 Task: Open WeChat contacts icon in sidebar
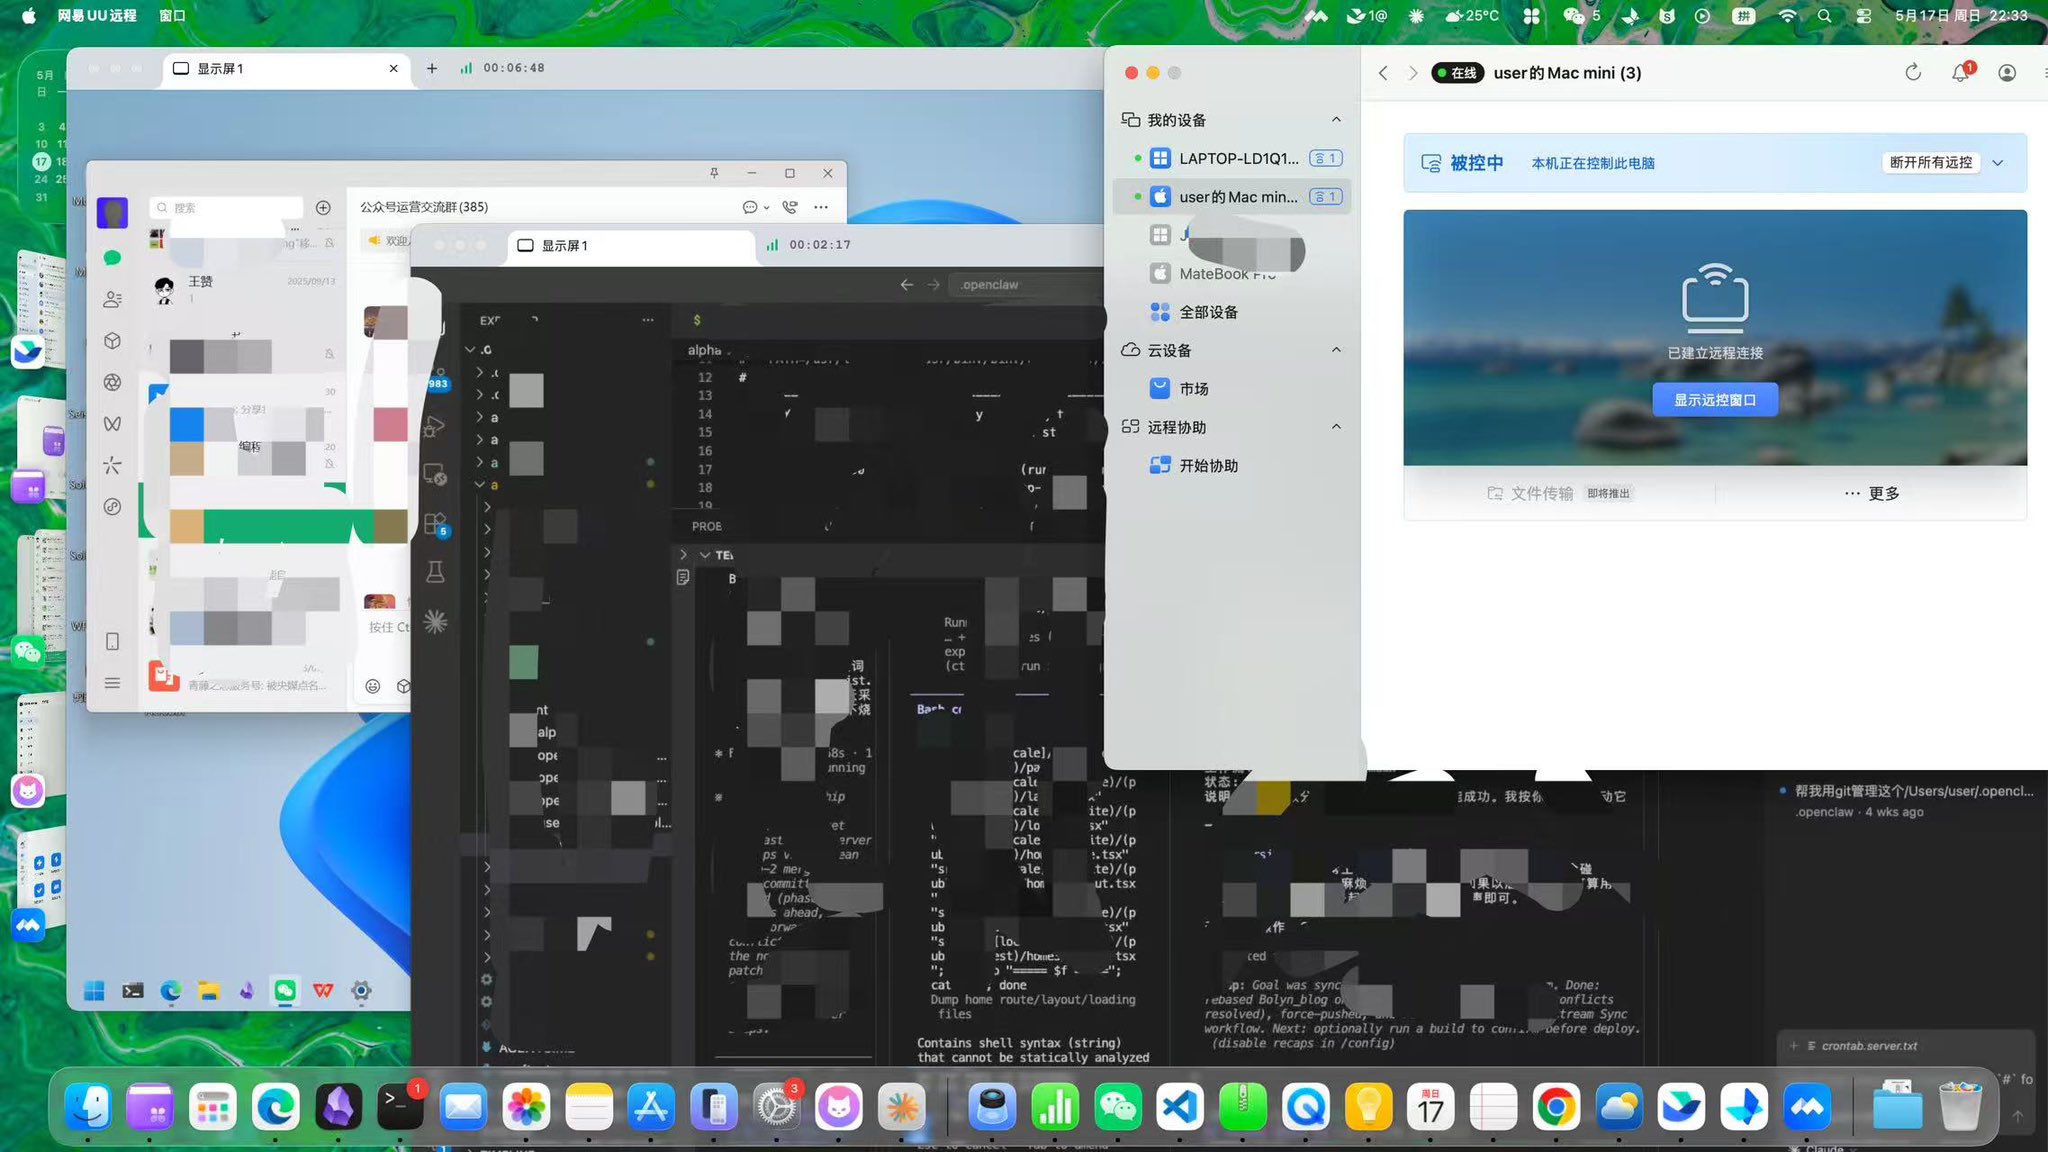click(x=112, y=299)
